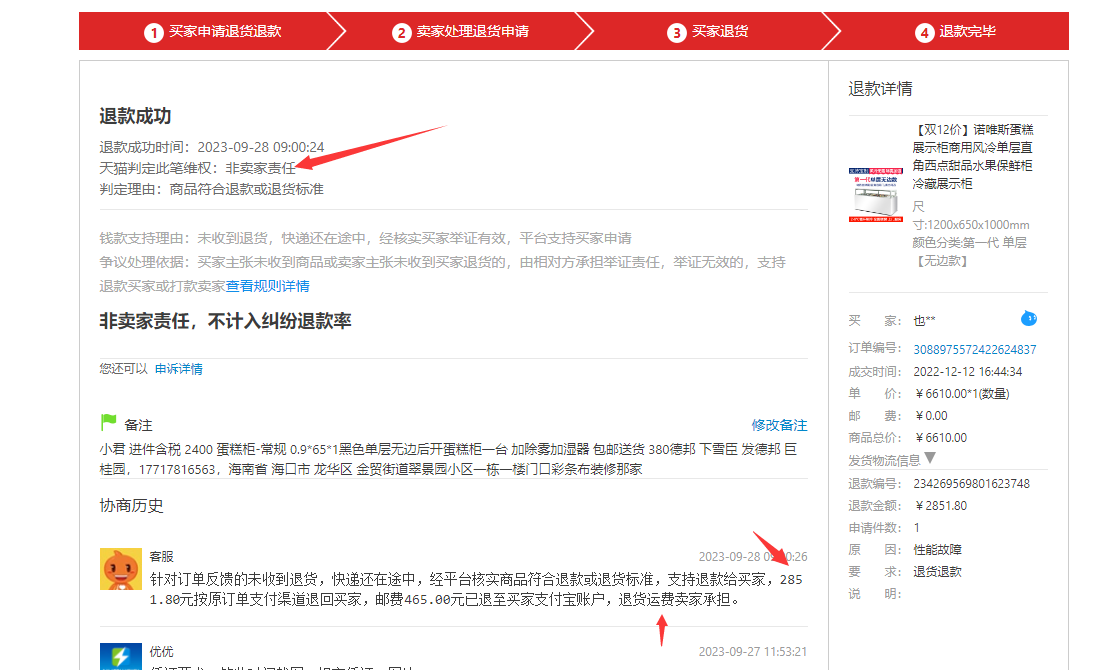Click the step 4 number circle
This screenshot has height=670, width=1107.
[x=924, y=32]
